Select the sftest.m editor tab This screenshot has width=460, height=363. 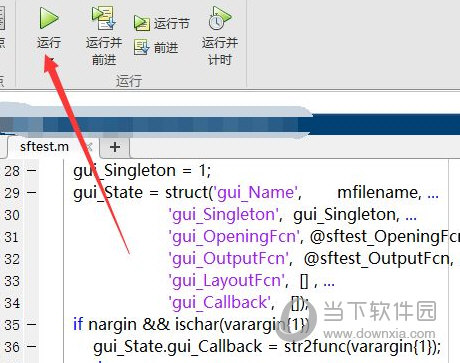(x=44, y=147)
